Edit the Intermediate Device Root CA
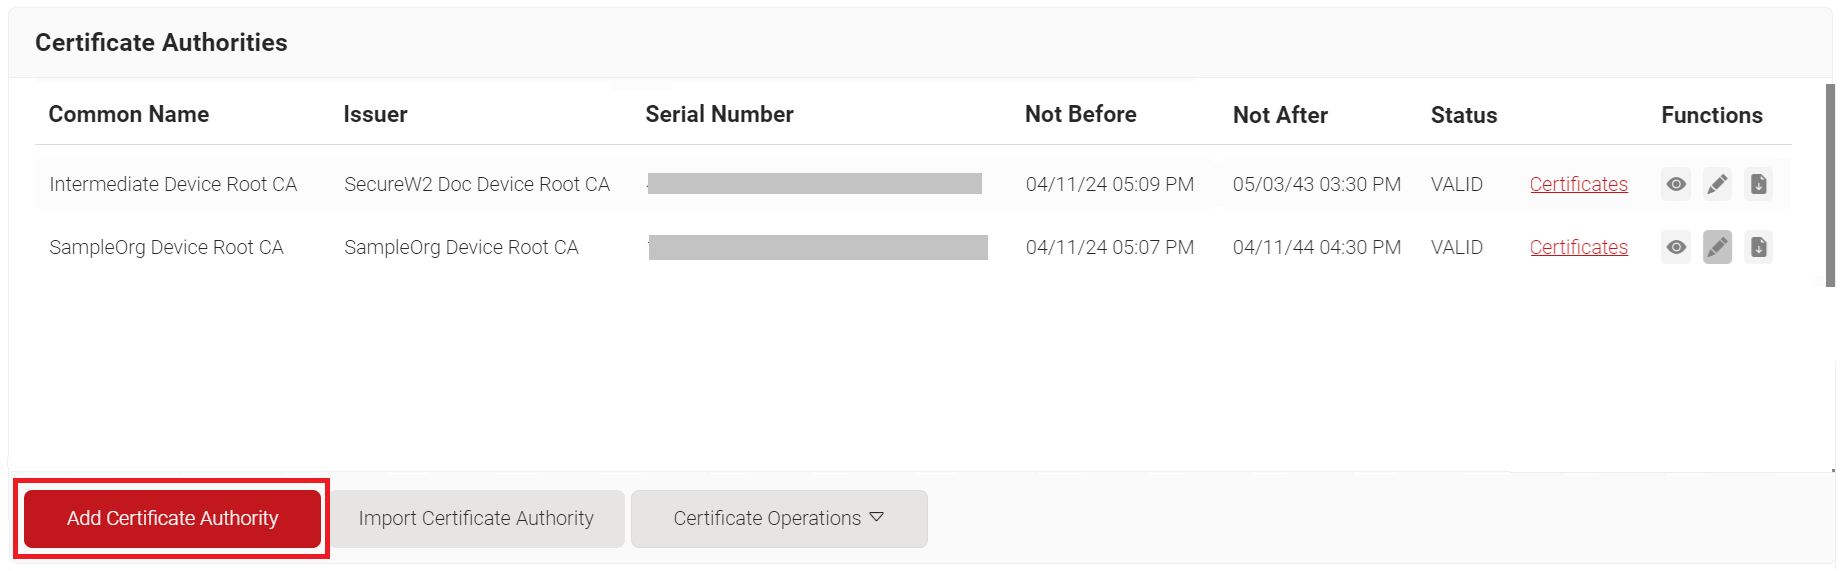 point(1717,184)
